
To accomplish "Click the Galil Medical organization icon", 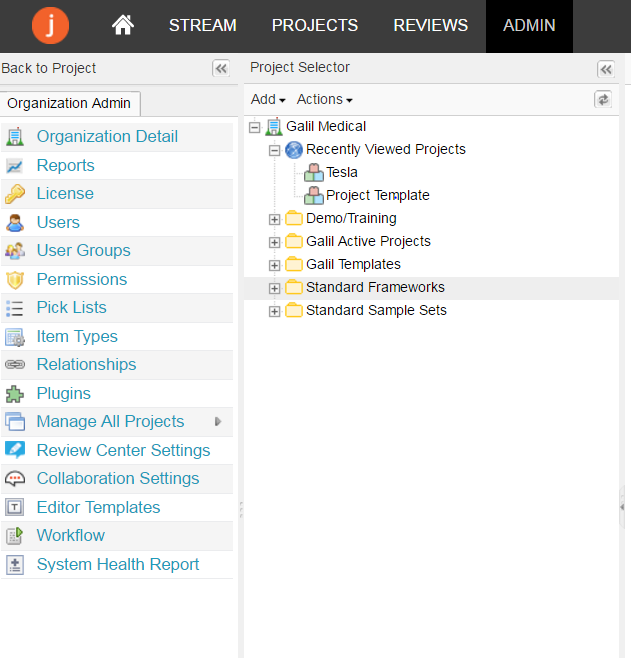I will [x=274, y=126].
